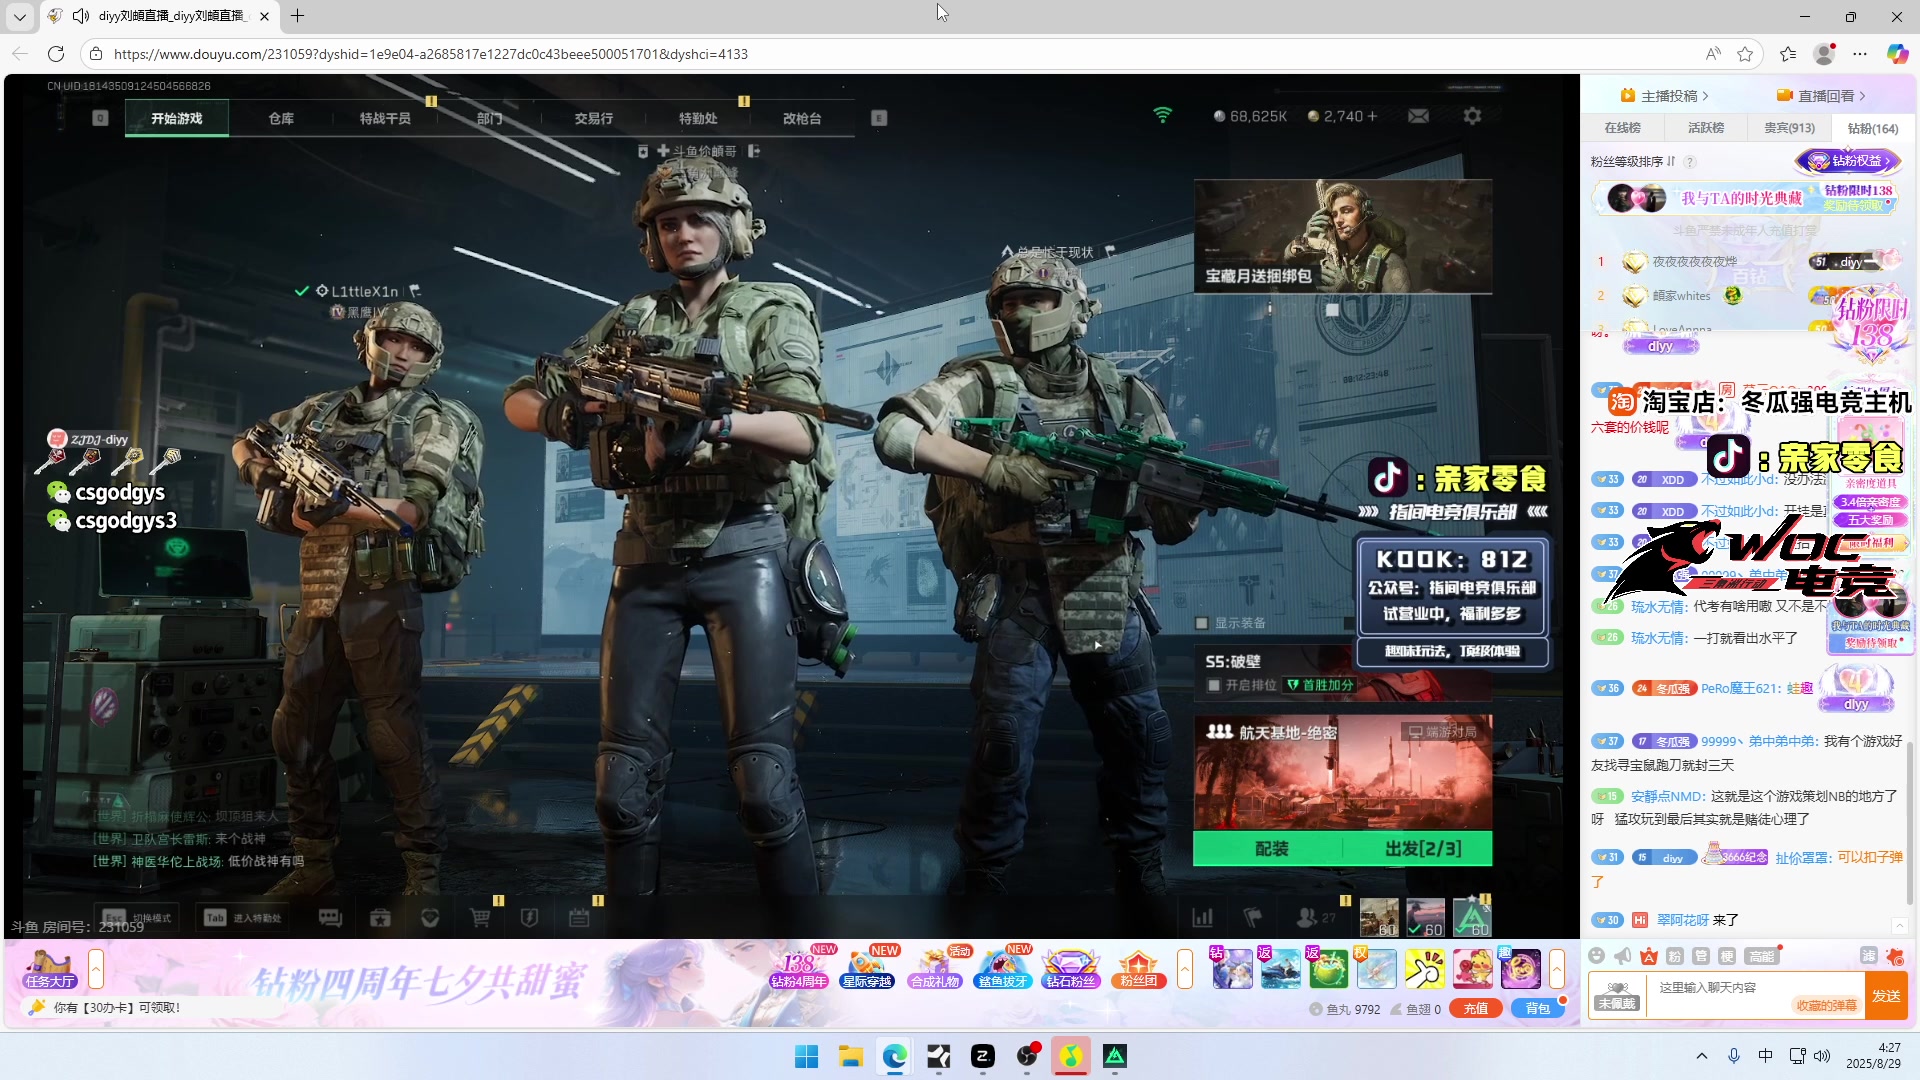Open the 任务大厅 task hall icon
The width and height of the screenshot is (1920, 1080).
coord(49,970)
